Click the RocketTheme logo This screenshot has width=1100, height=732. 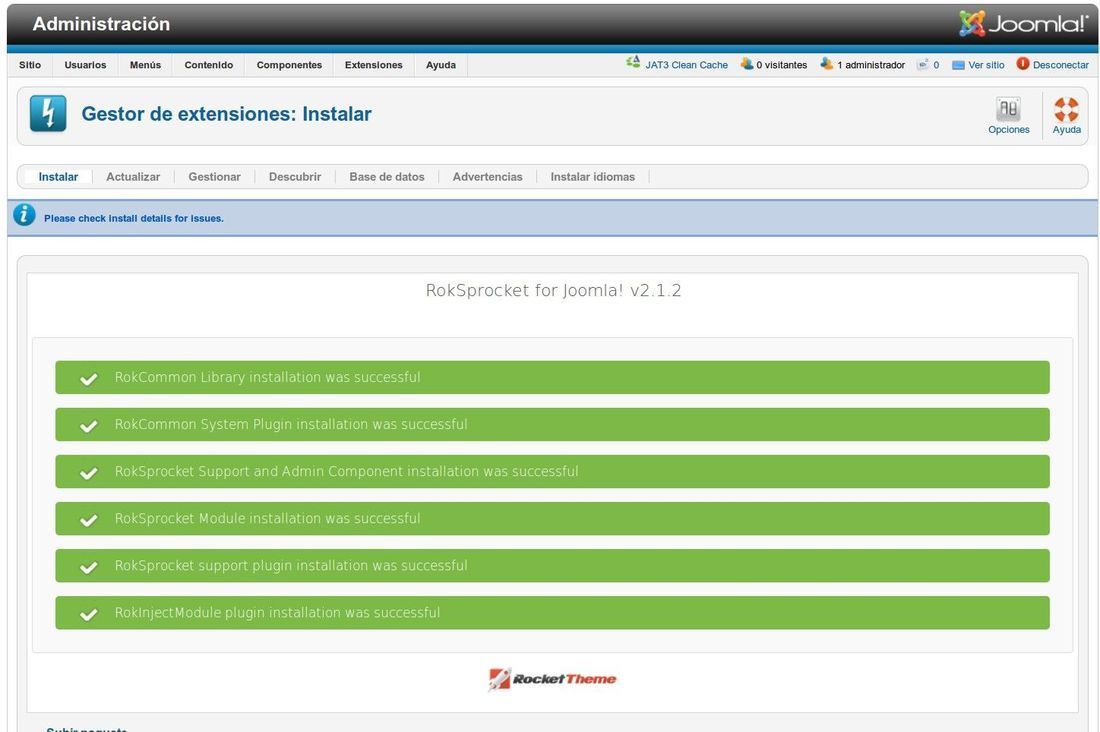click(553, 679)
